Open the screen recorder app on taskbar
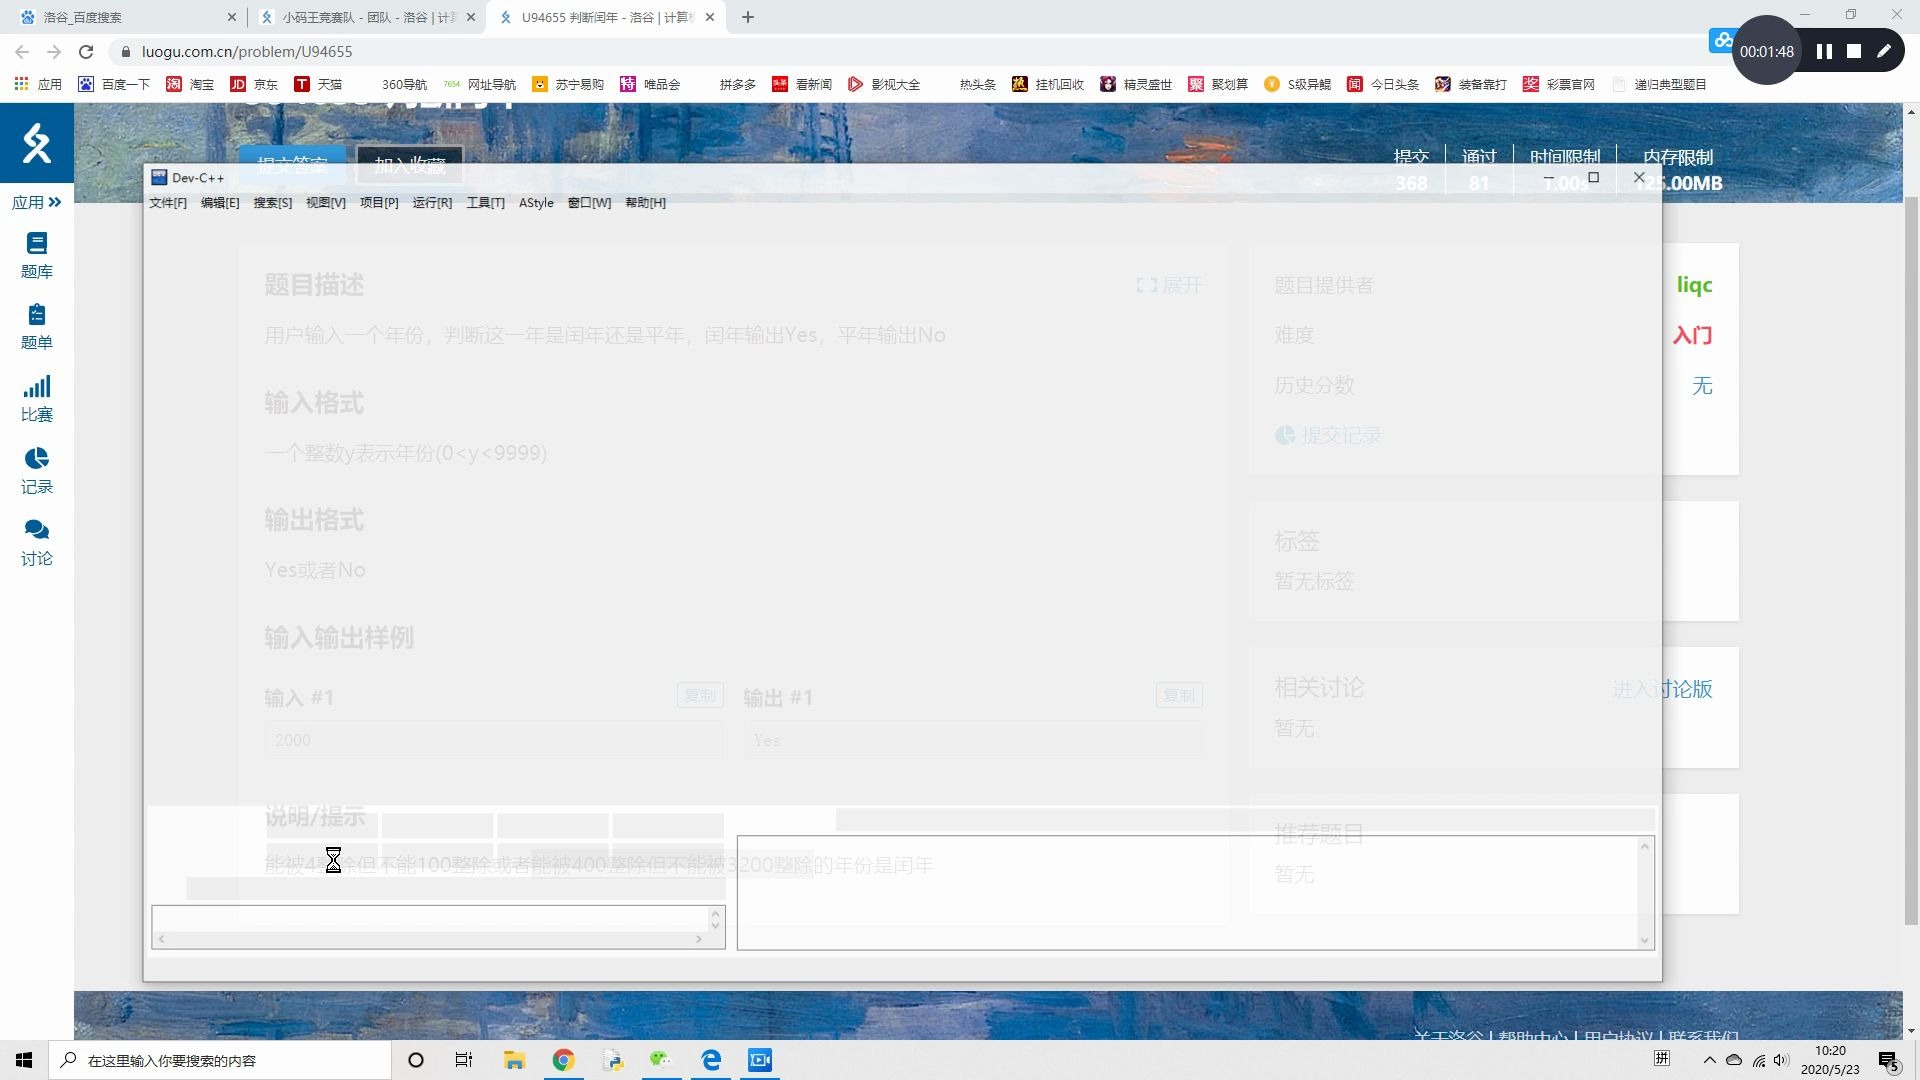Viewport: 1920px width, 1080px height. 760,1060
